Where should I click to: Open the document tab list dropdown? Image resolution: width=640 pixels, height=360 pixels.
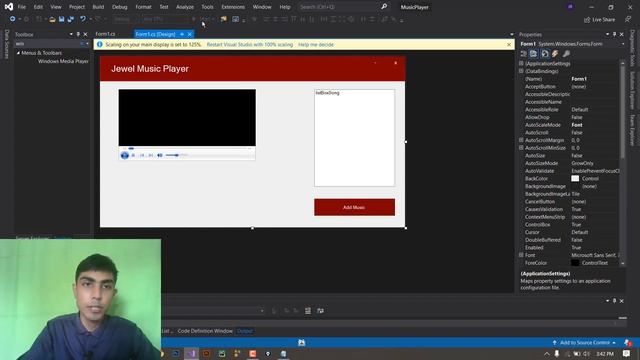coord(512,34)
